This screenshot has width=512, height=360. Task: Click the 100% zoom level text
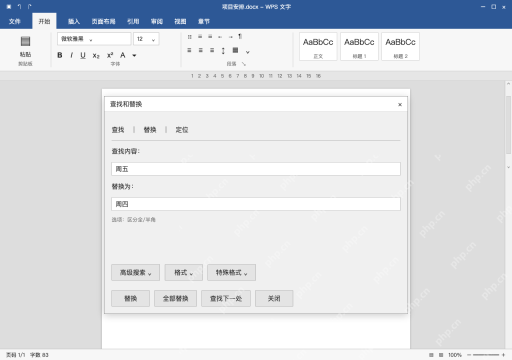click(455, 355)
